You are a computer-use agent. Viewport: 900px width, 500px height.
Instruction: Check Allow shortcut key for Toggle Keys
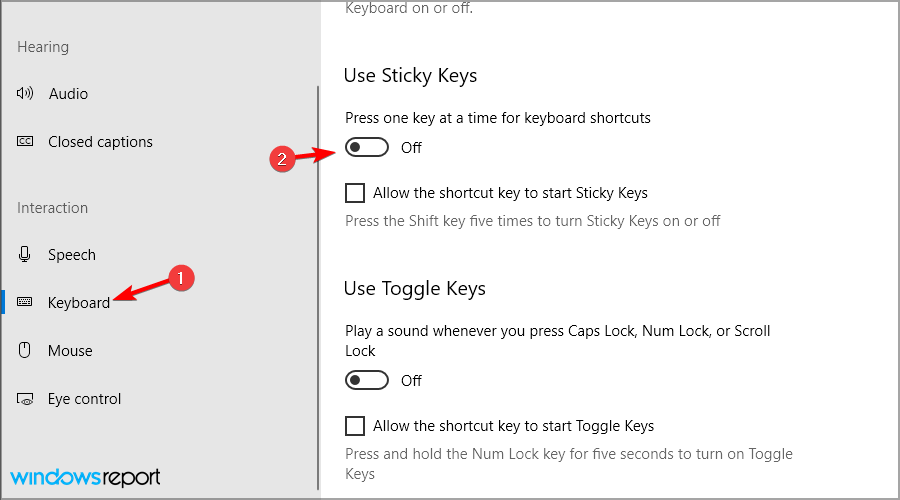coord(355,426)
